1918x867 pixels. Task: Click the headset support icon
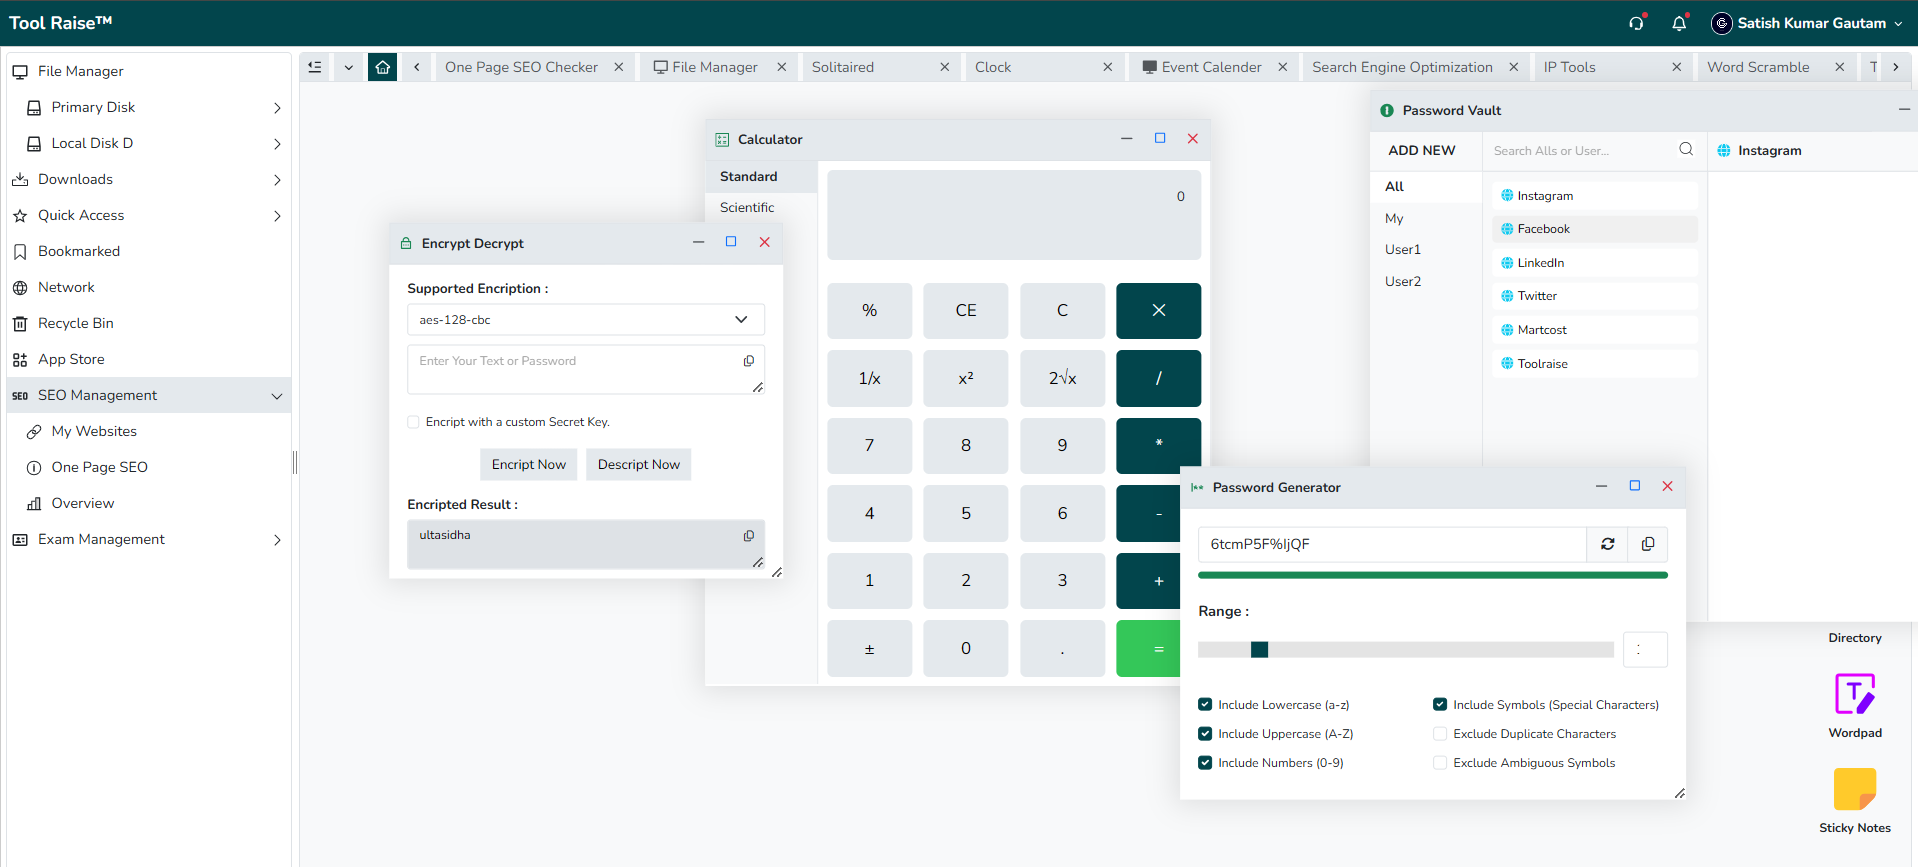[x=1636, y=23]
